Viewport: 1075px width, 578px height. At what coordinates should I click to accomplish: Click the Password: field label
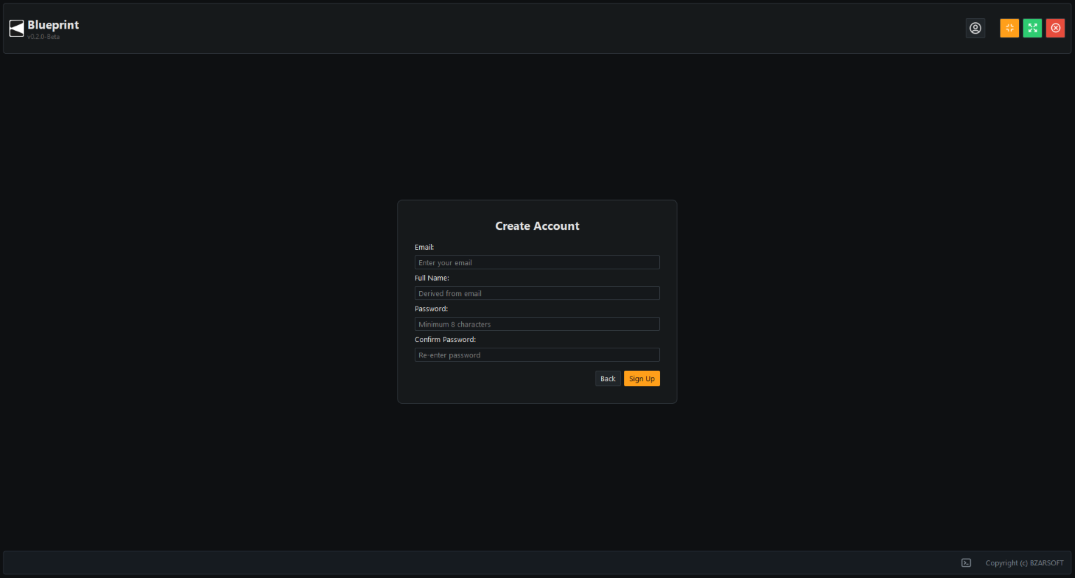pyautogui.click(x=431, y=309)
